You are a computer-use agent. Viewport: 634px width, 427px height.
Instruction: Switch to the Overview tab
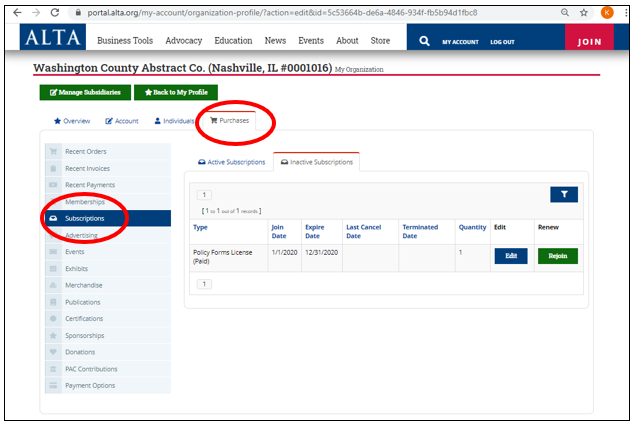click(x=72, y=121)
